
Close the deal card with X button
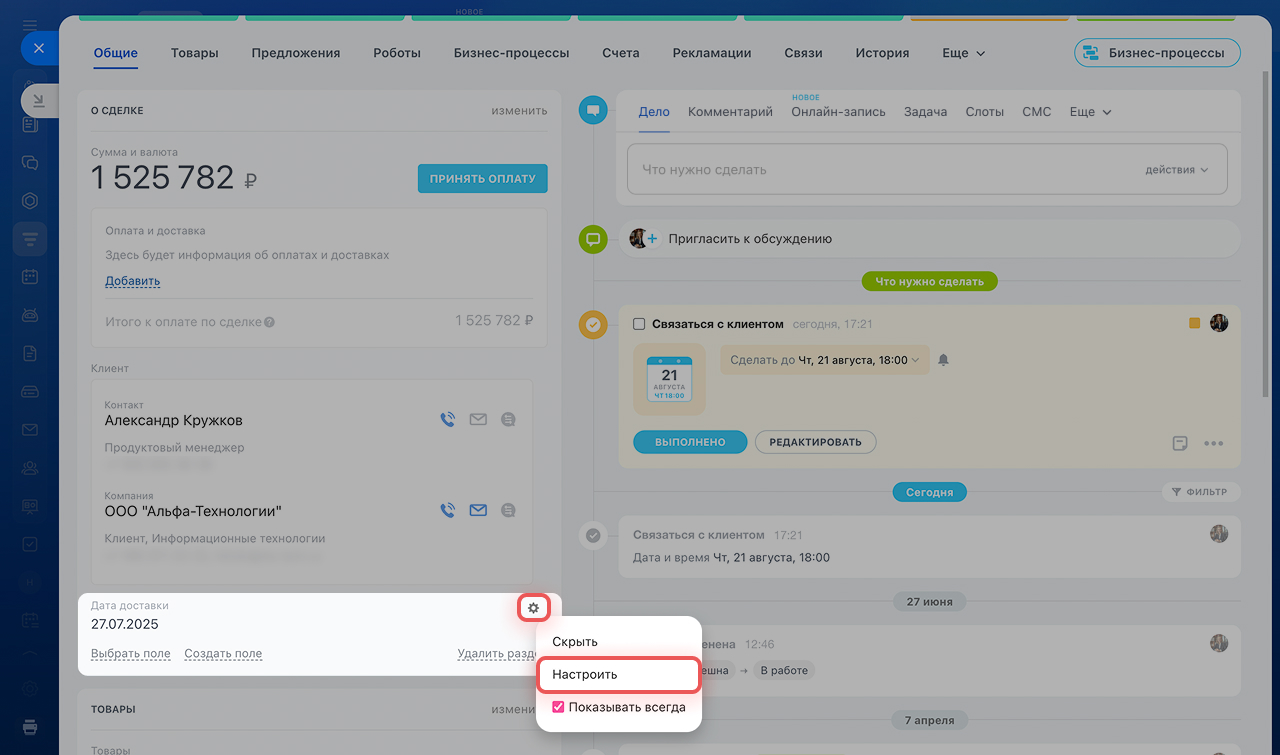38,47
